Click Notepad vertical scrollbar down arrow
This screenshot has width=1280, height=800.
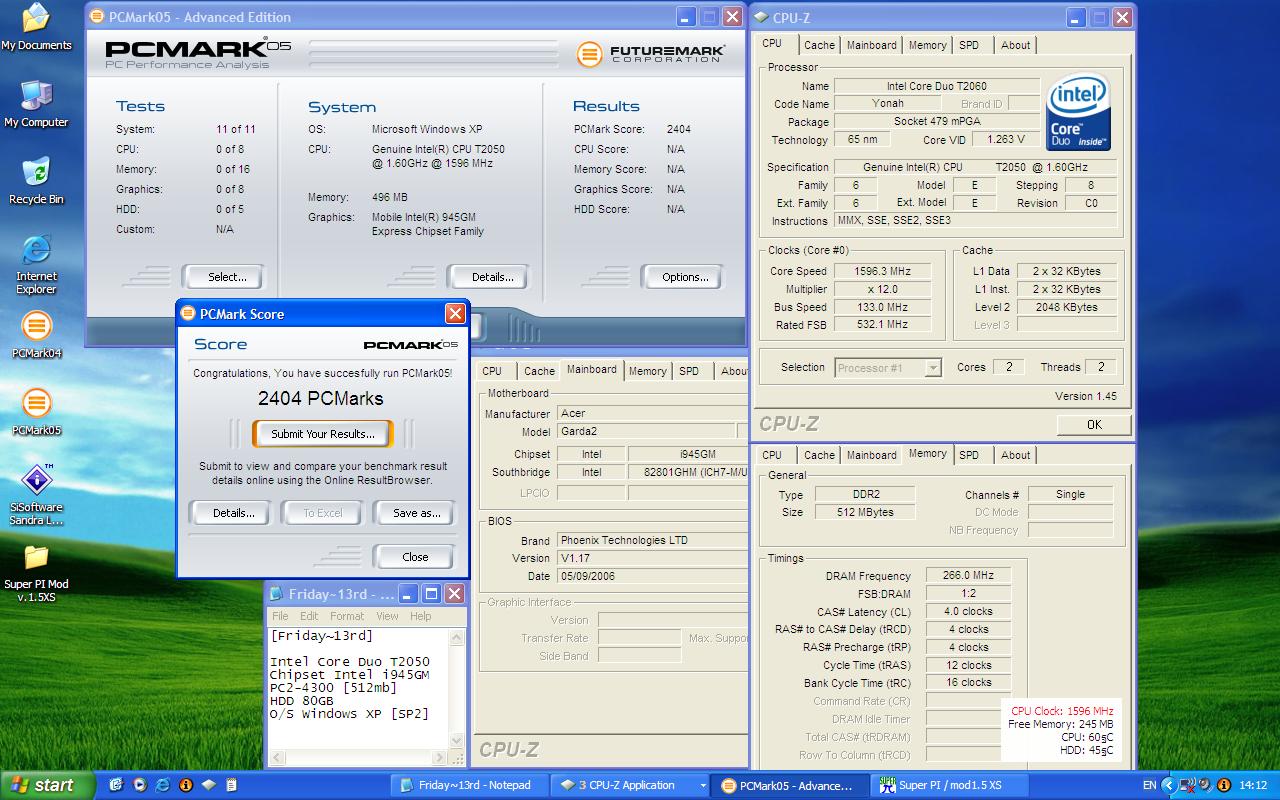point(457,740)
